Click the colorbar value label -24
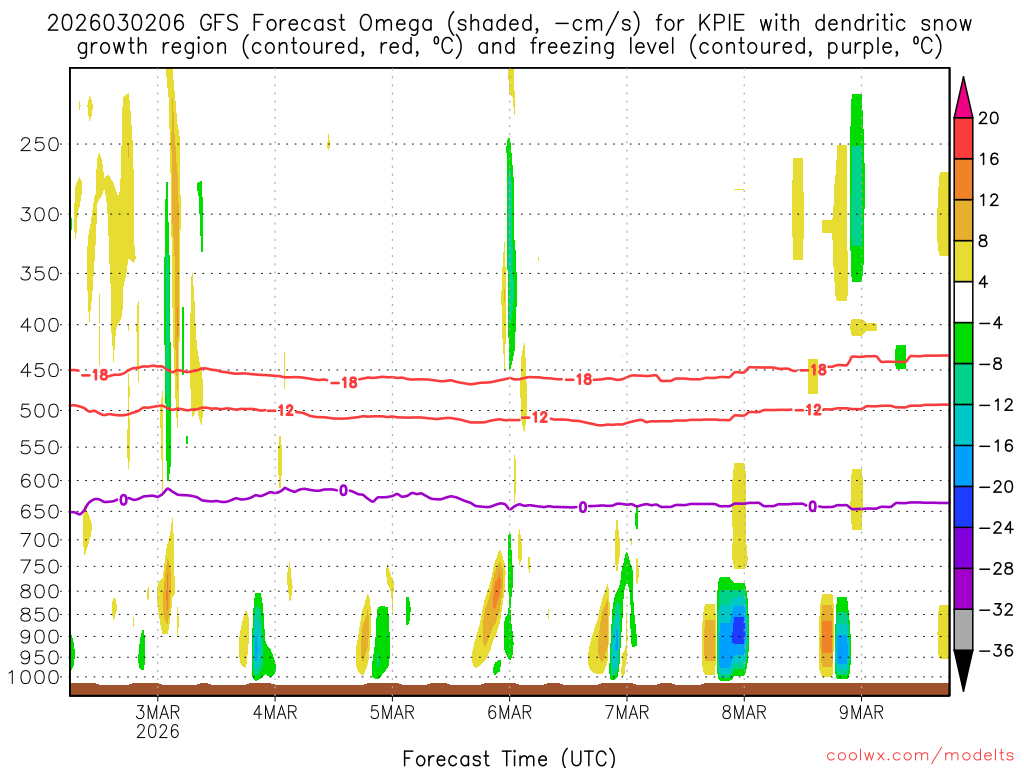Image resolution: width=1024 pixels, height=768 pixels. pos(996,528)
